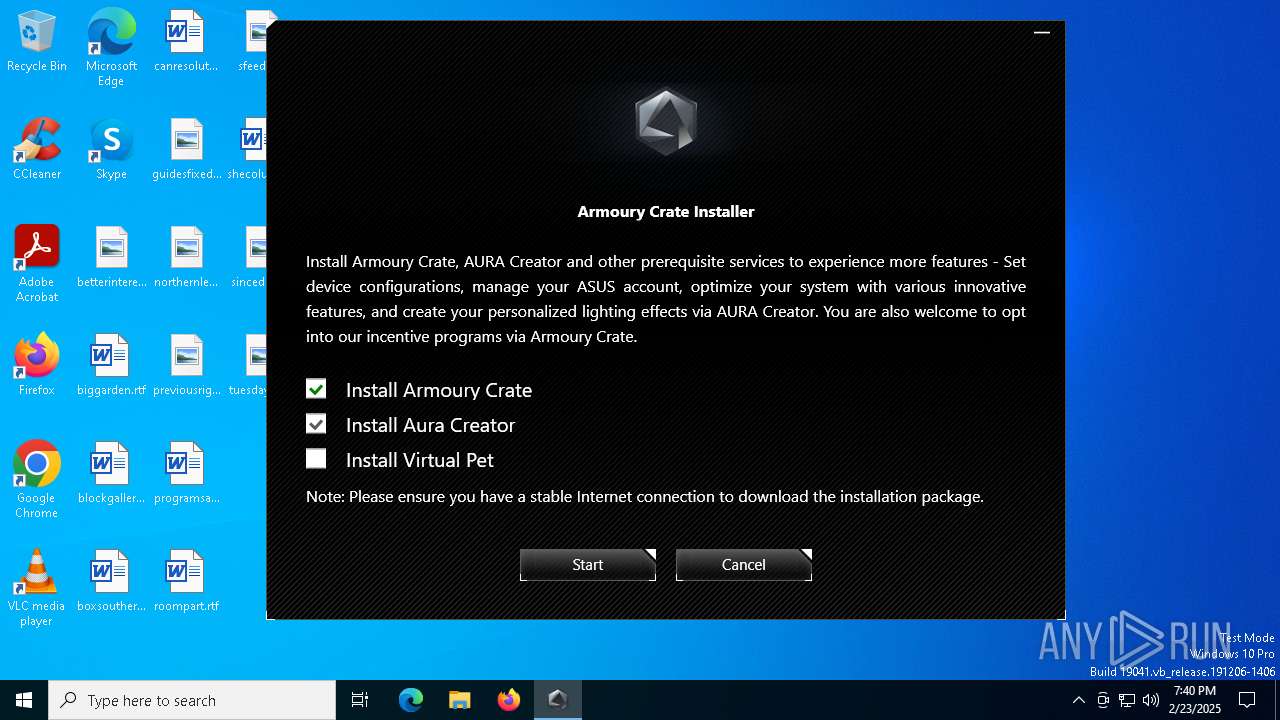
Task: Cancel the Armoury Crate installation
Action: tap(744, 565)
